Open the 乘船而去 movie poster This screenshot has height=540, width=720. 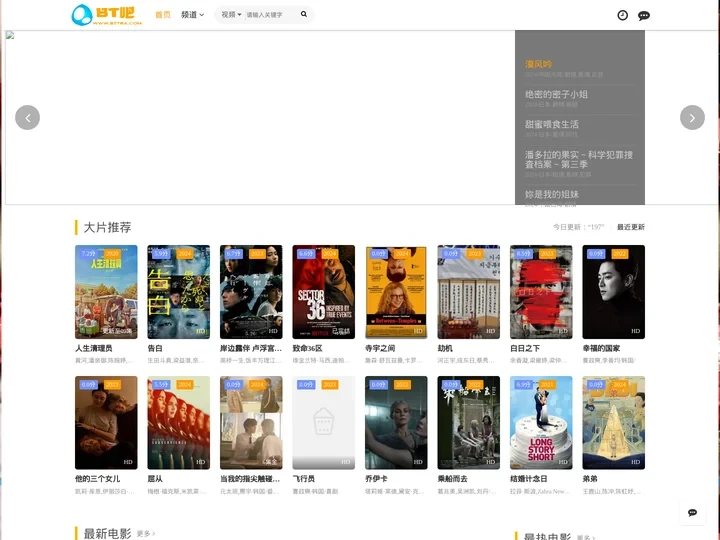[468, 422]
